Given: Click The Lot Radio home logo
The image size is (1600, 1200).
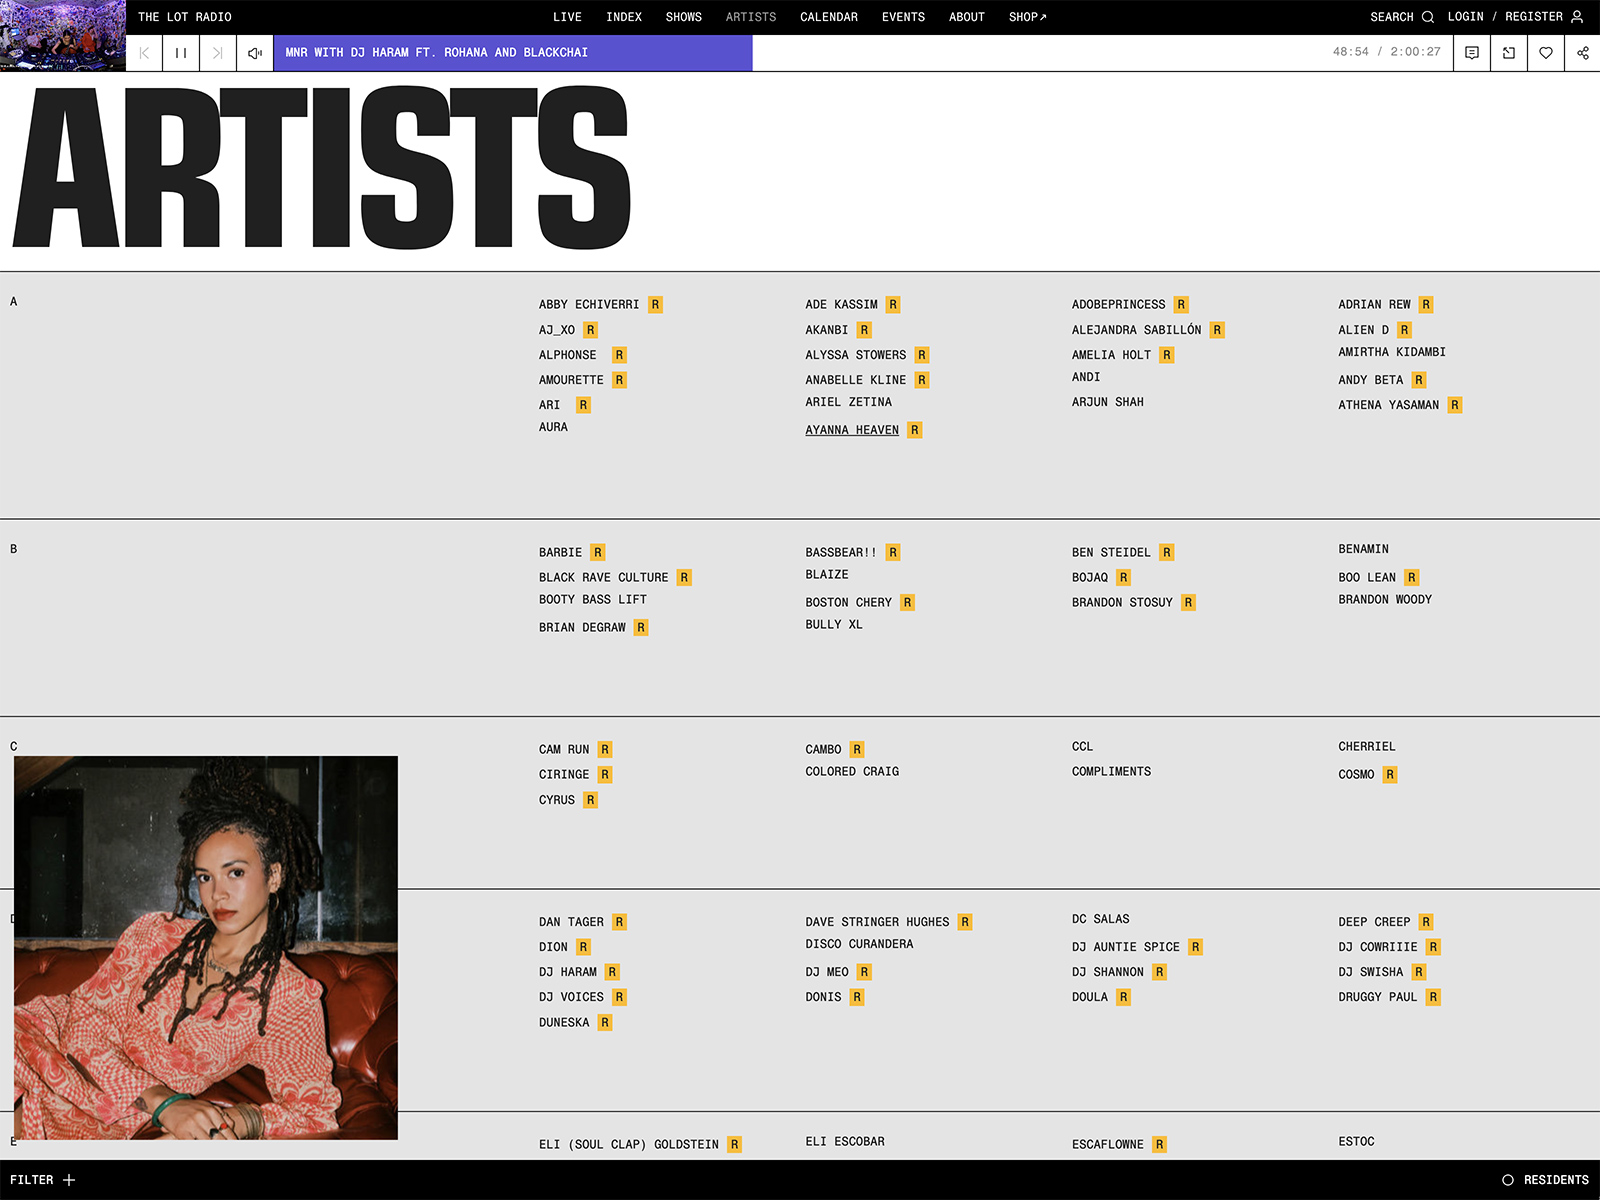Looking at the screenshot, I should click(x=185, y=17).
